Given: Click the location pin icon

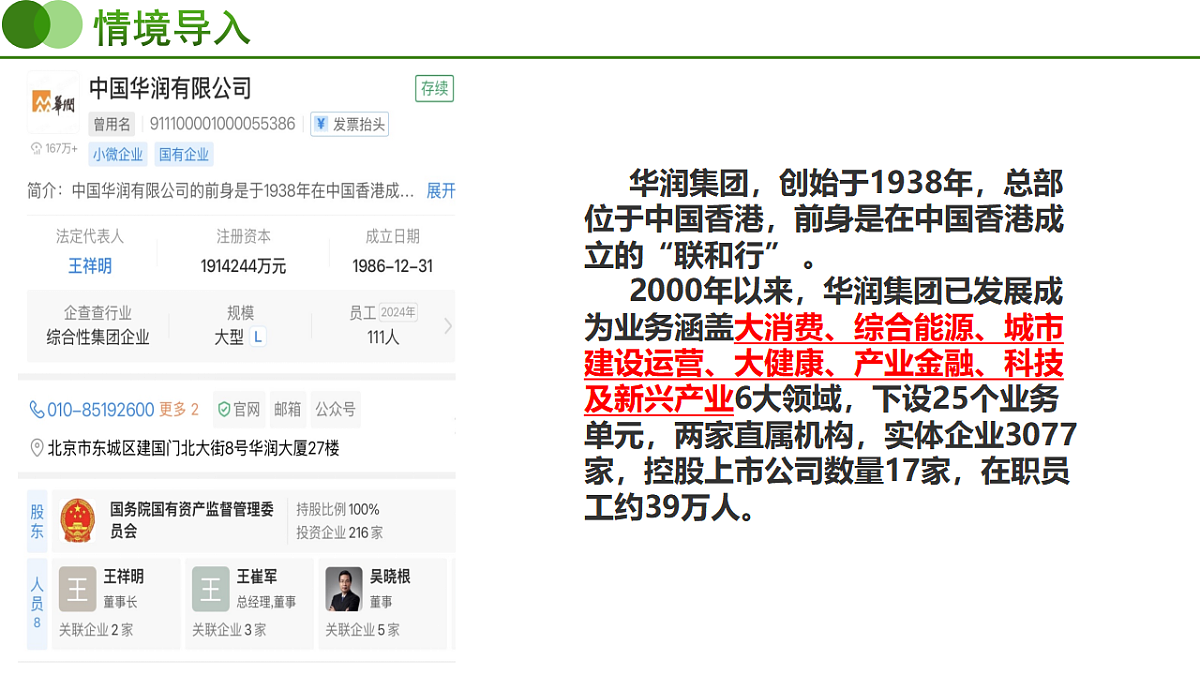Looking at the screenshot, I should click(x=37, y=448).
